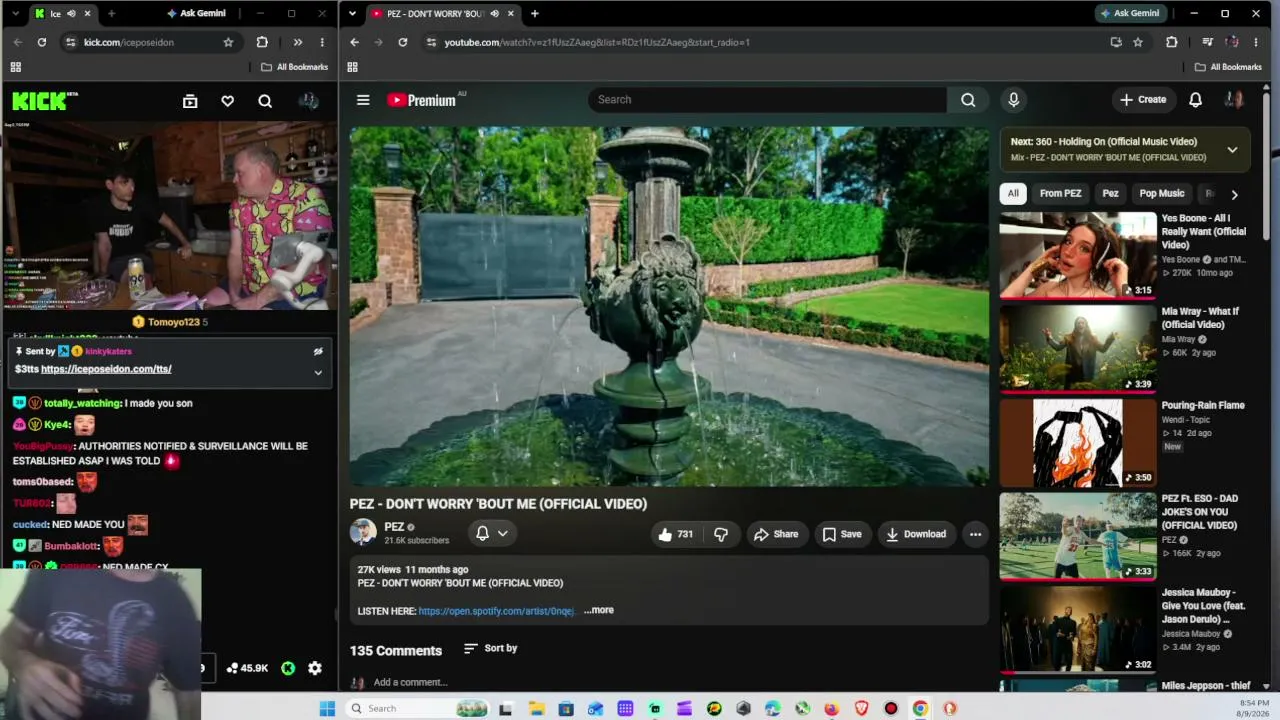Expand video description with ...more
The width and height of the screenshot is (1280, 720).
pyautogui.click(x=599, y=610)
